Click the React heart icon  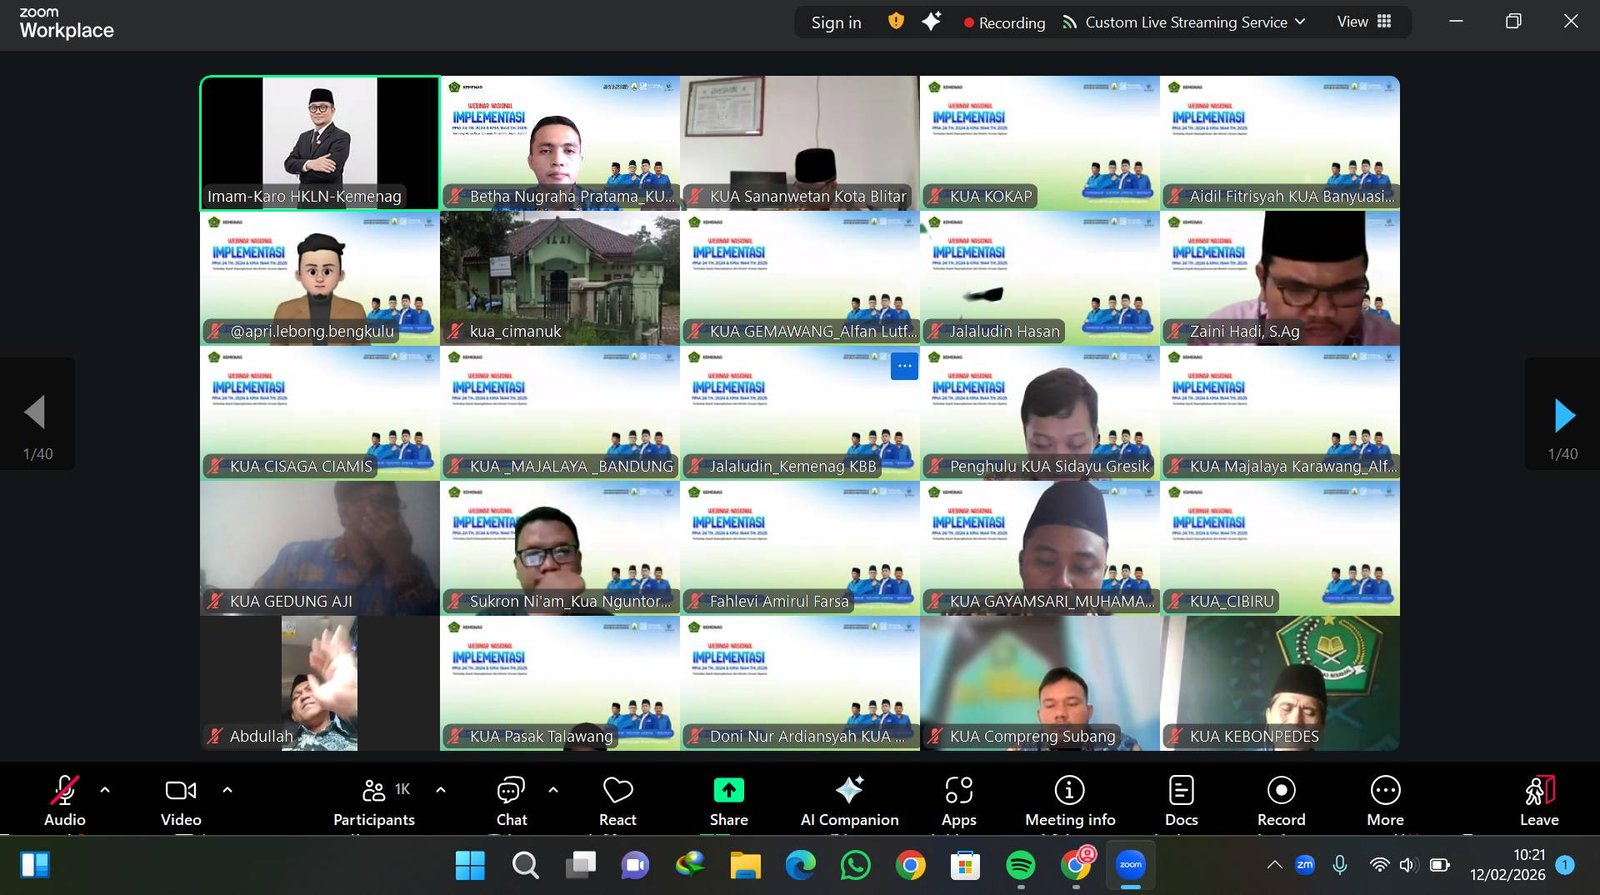click(617, 801)
